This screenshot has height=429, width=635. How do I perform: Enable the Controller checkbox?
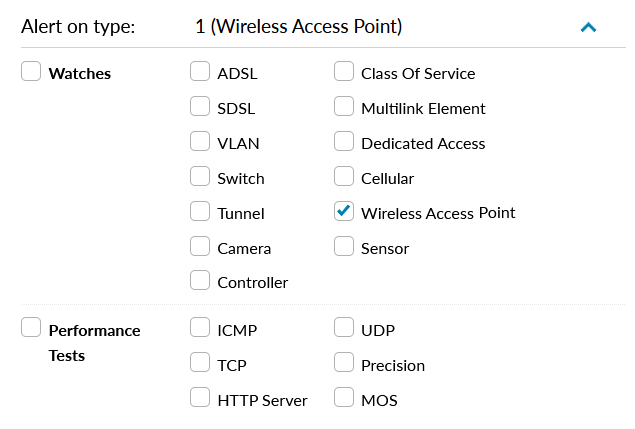coord(200,281)
